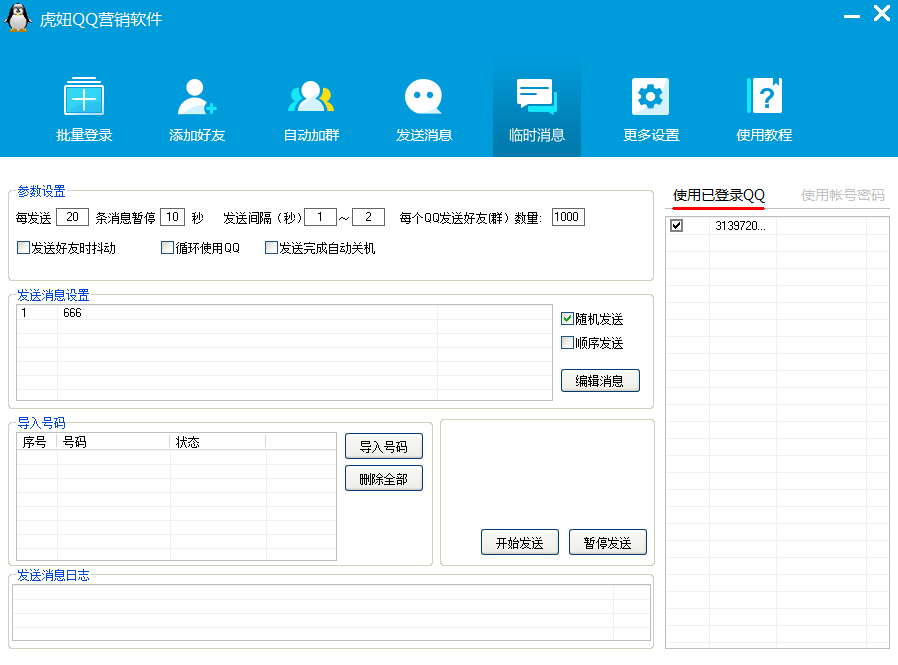
Task: Click the 暂停发送 button
Action: click(x=607, y=542)
